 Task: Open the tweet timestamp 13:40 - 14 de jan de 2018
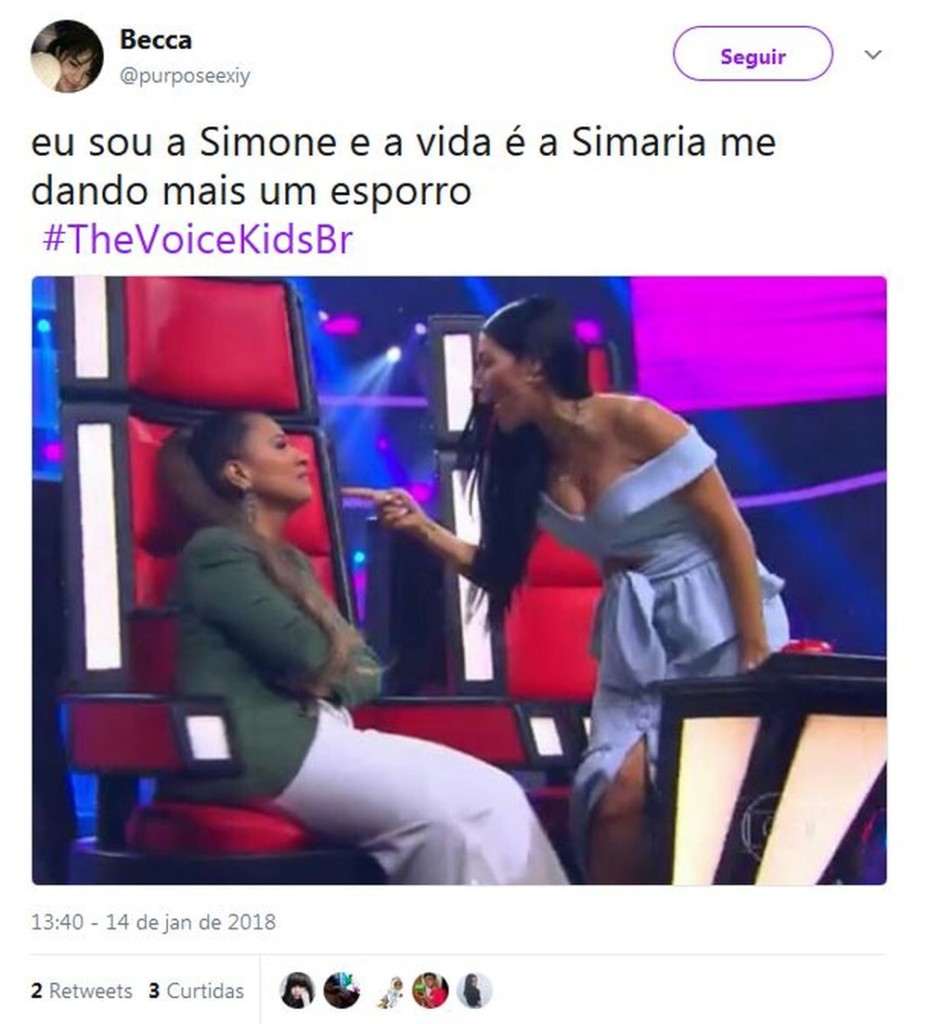pyautogui.click(x=153, y=922)
